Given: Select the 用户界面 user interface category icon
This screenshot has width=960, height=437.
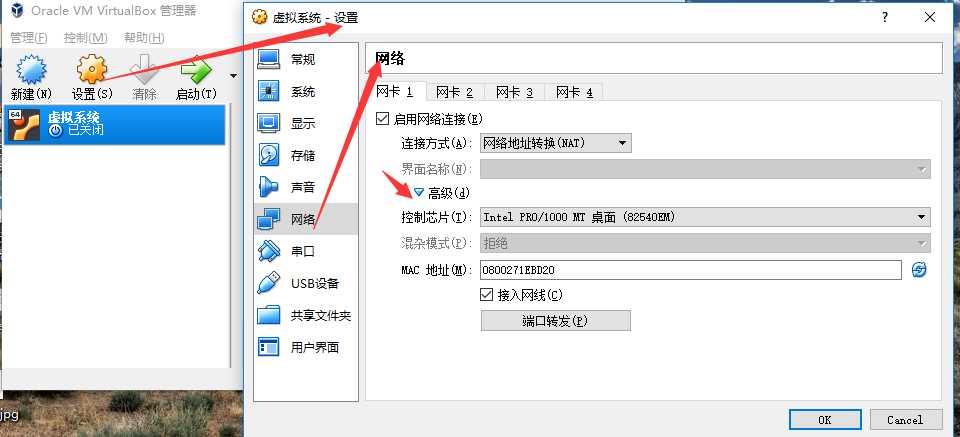Looking at the screenshot, I should (268, 348).
